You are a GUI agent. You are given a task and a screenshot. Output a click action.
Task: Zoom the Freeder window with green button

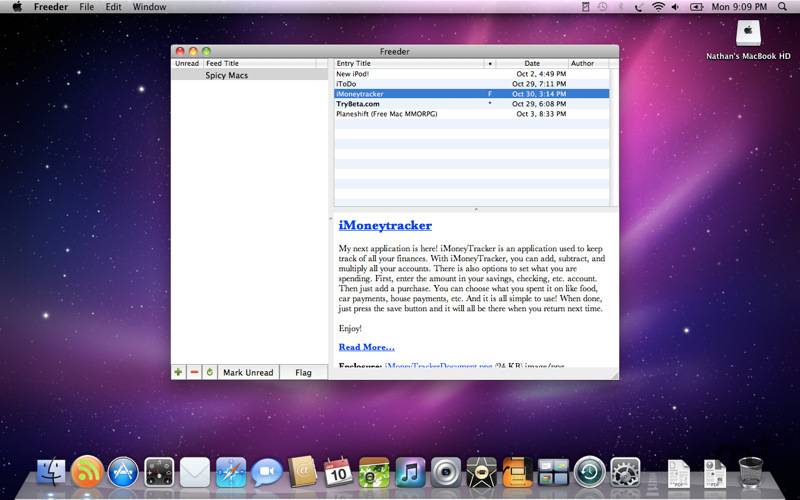tap(206, 51)
